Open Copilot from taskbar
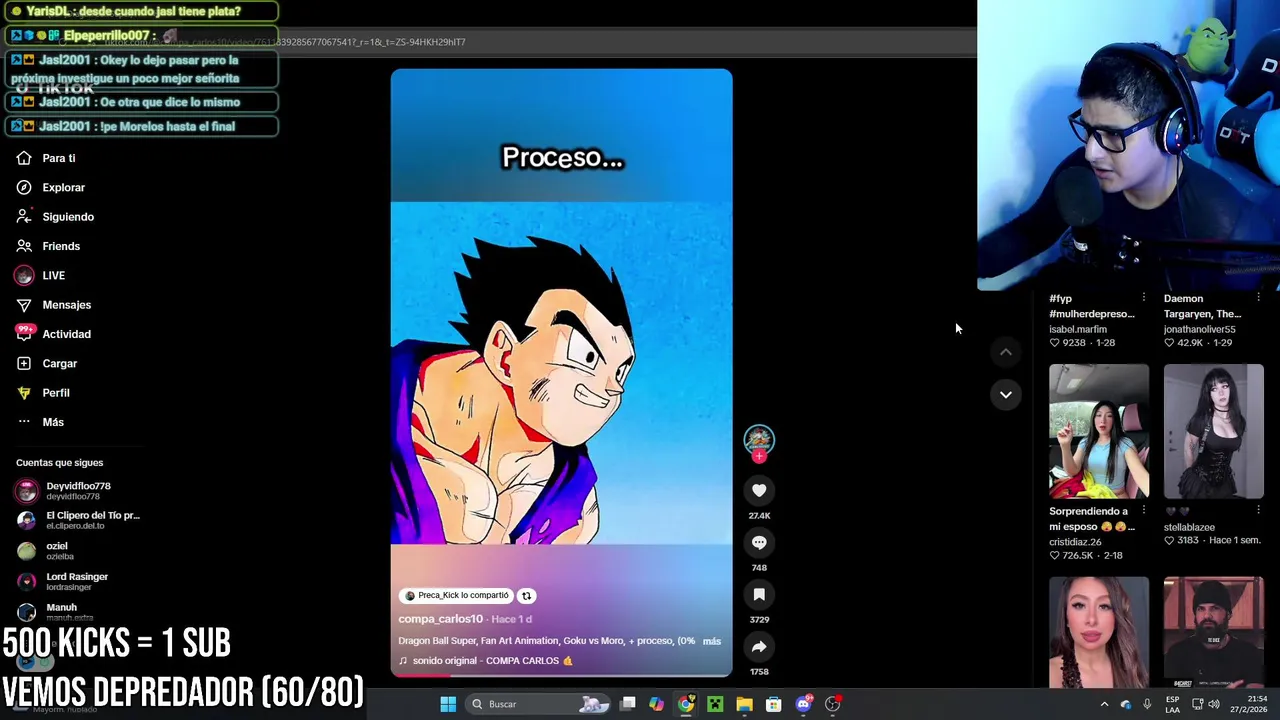 point(656,704)
